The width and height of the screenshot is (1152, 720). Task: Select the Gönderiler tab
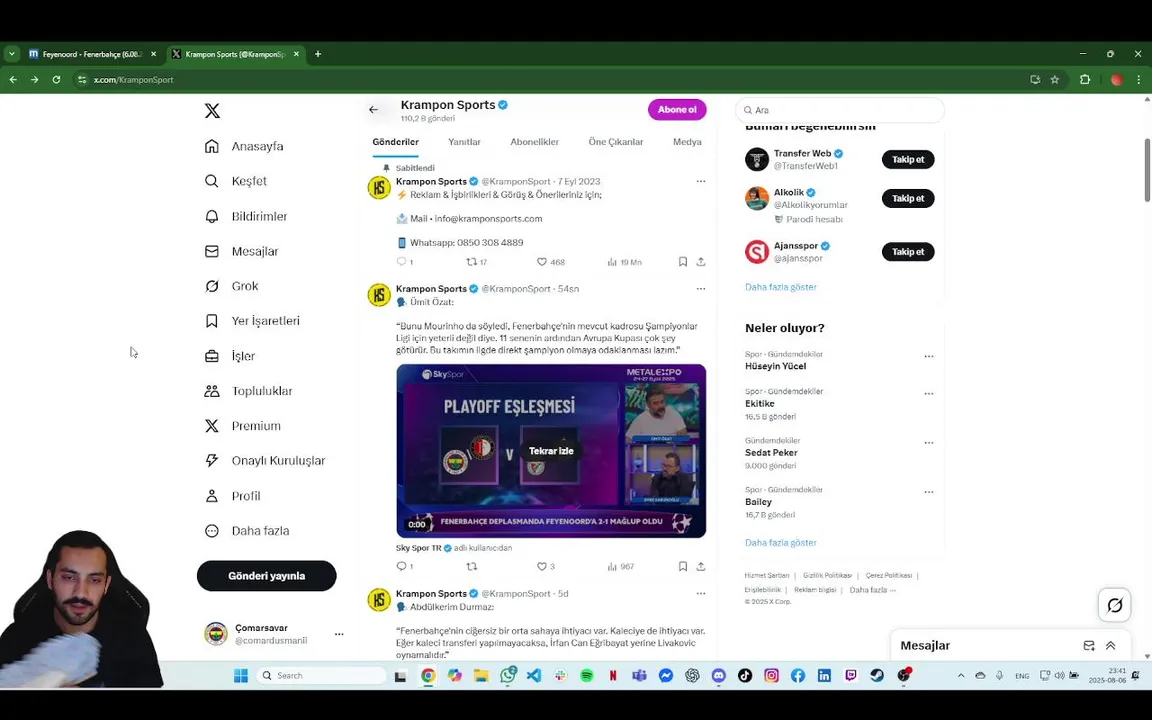click(395, 142)
